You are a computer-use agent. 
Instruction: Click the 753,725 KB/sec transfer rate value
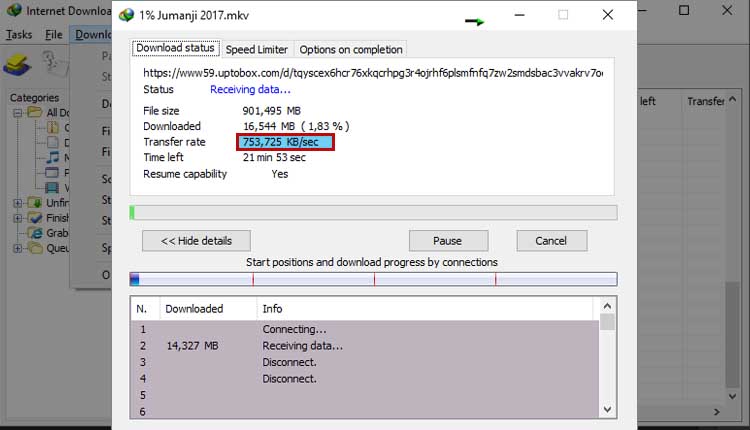pyautogui.click(x=281, y=142)
